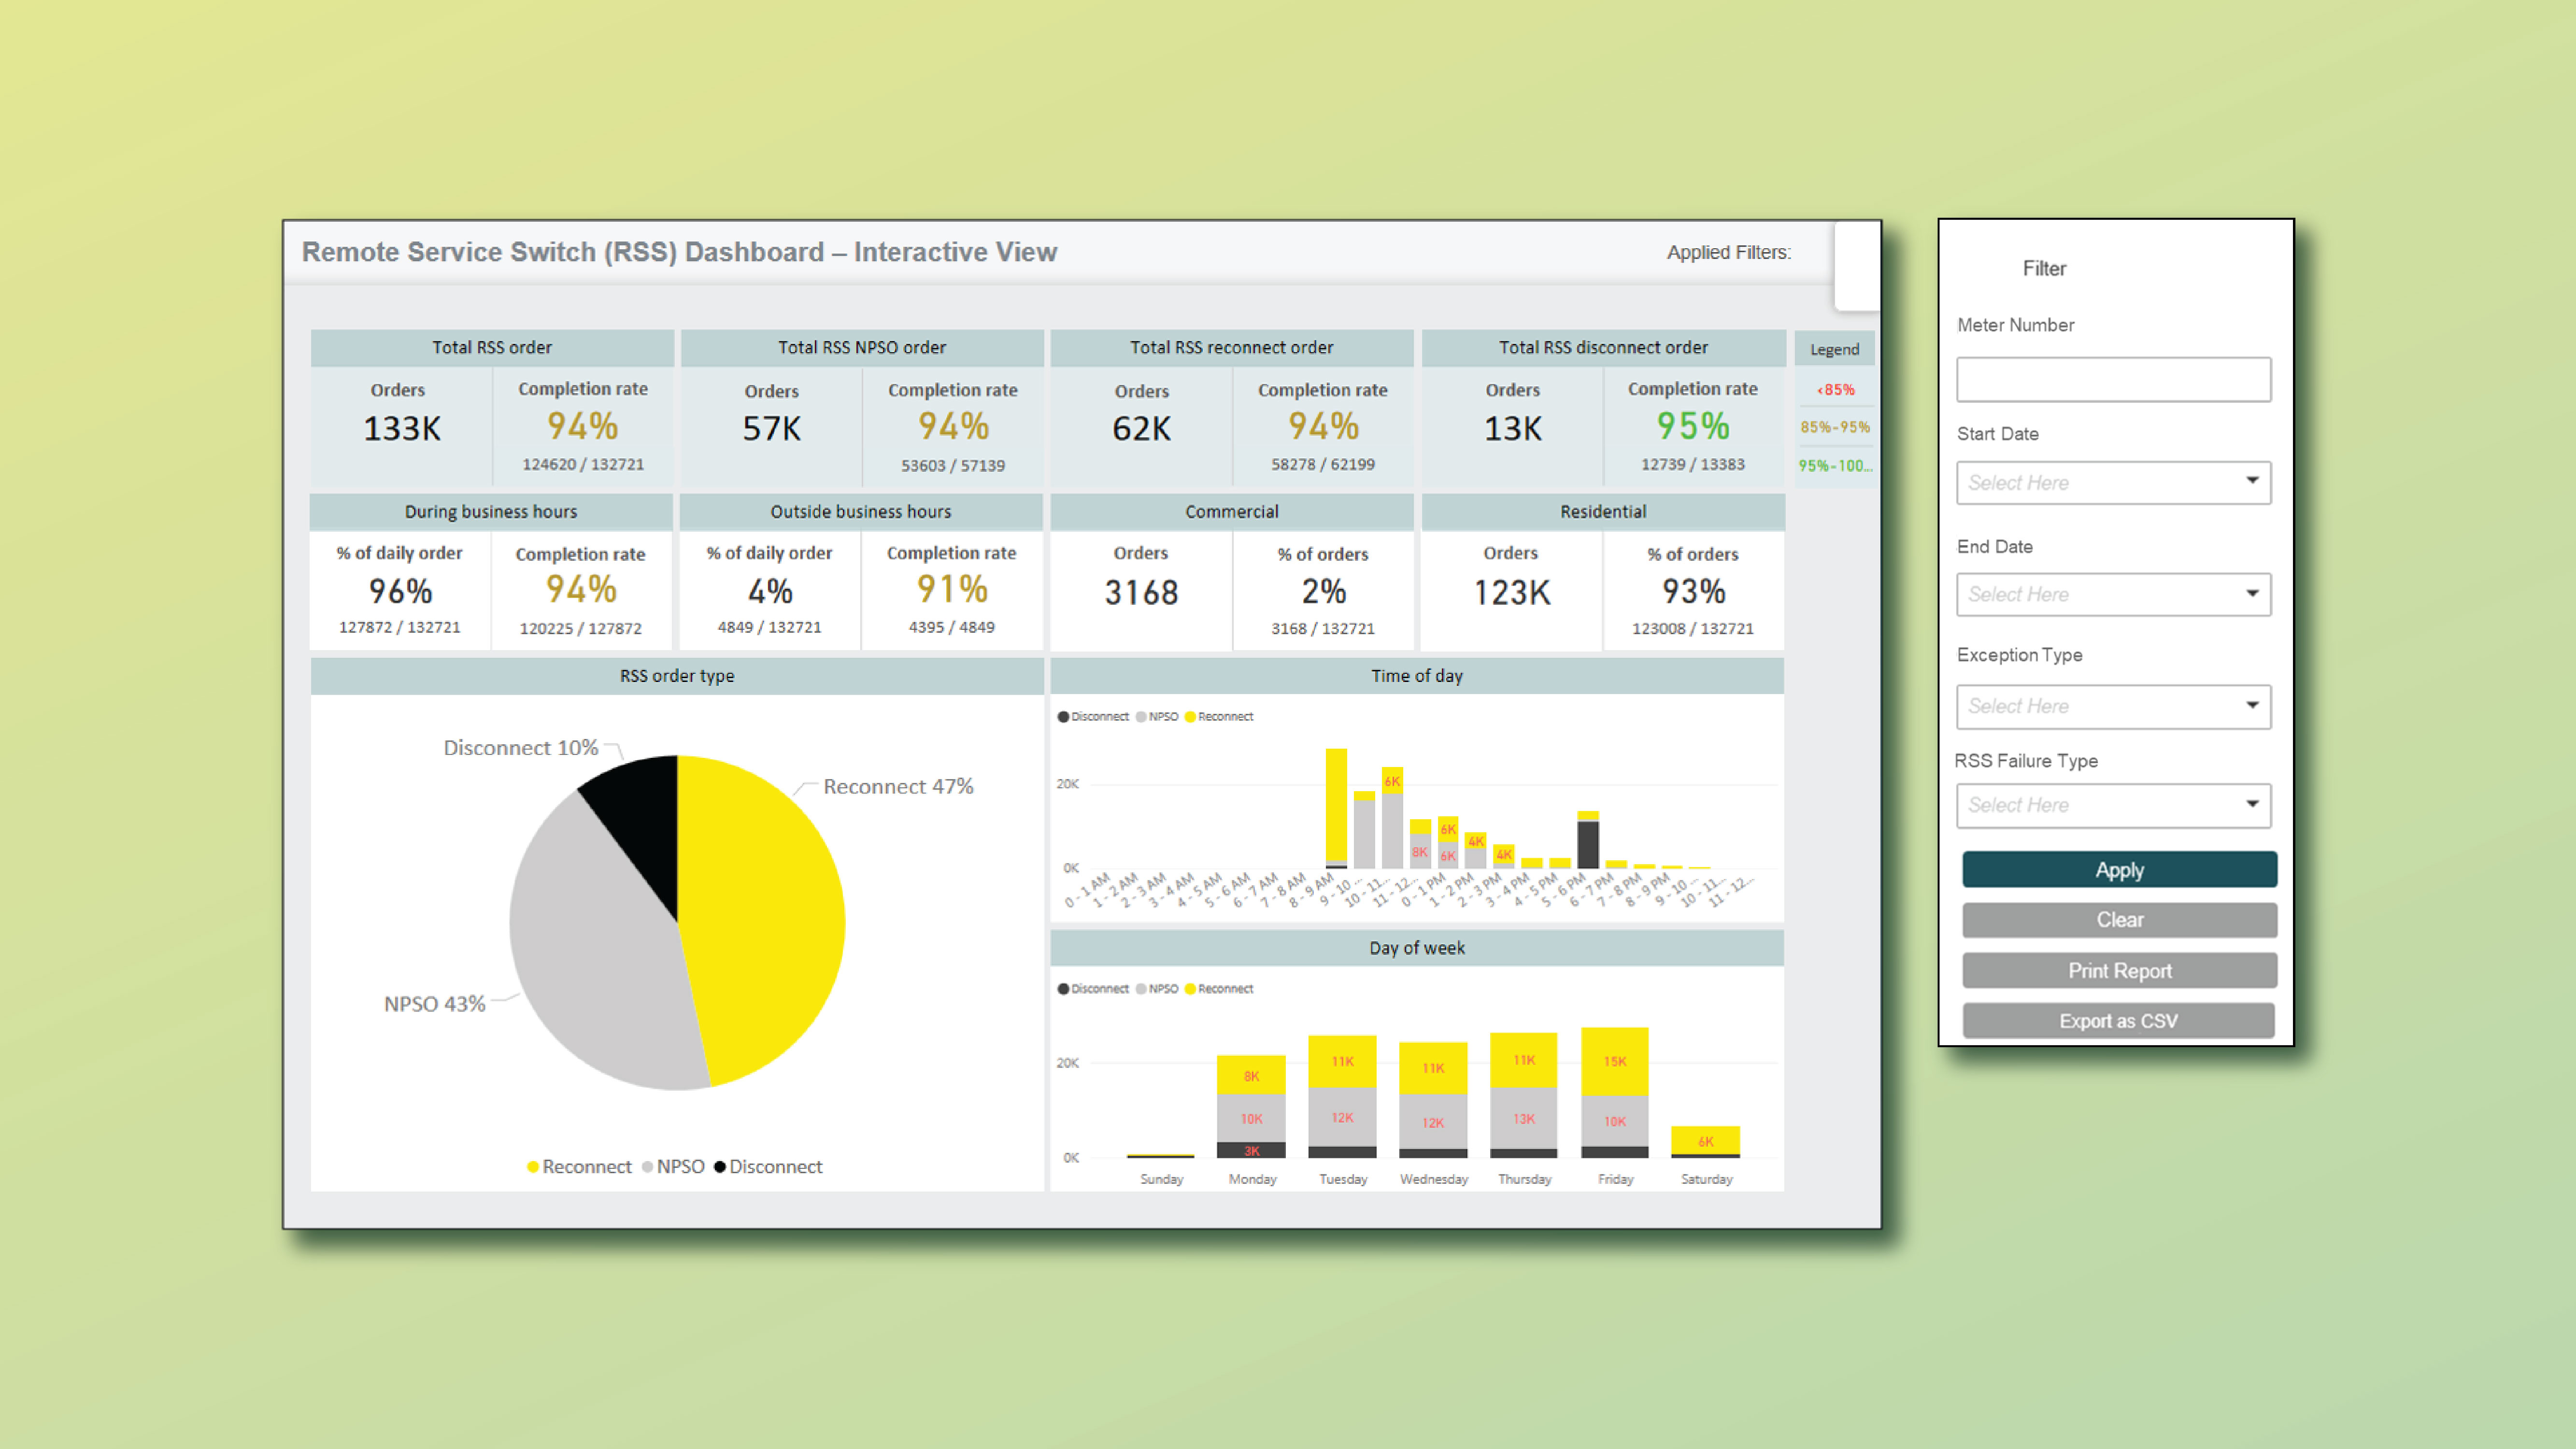This screenshot has width=2576, height=1449.
Task: Click the 133K total RSS orders value
Action: point(401,429)
